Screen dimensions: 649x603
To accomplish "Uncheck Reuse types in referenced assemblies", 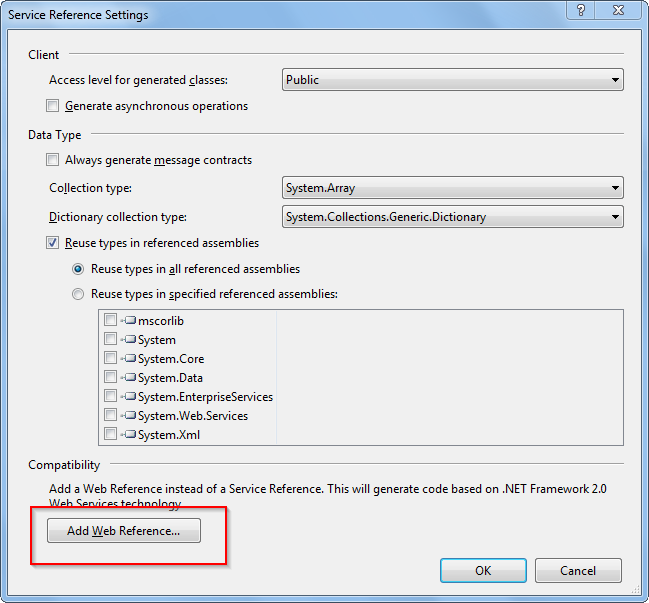I will pos(52,243).
